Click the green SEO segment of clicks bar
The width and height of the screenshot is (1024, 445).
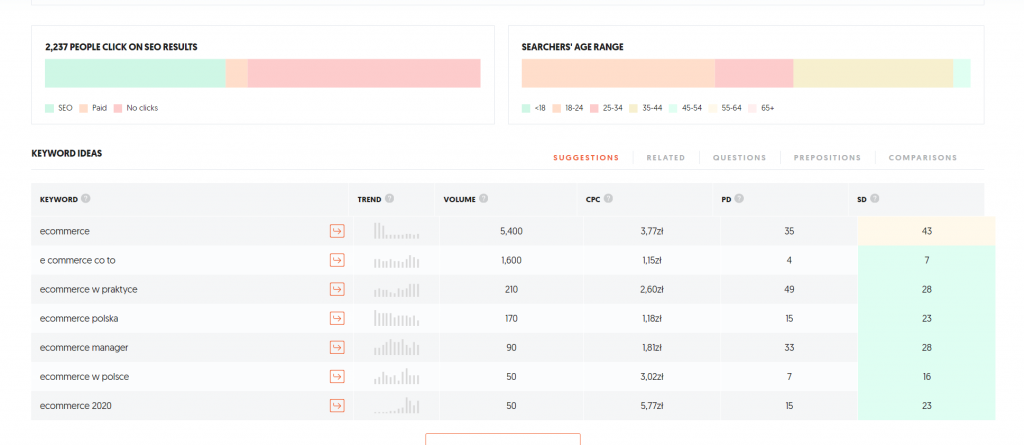click(x=135, y=74)
